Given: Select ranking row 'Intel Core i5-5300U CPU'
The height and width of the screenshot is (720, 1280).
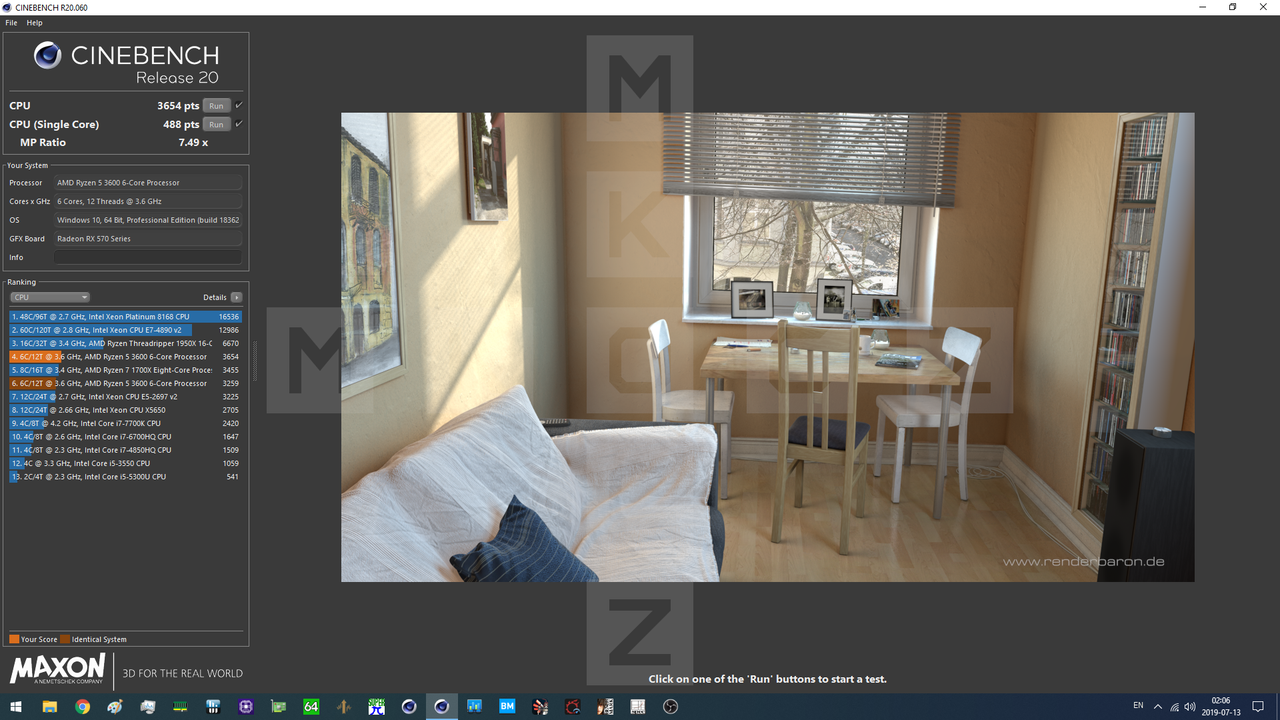Looking at the screenshot, I should (126, 477).
